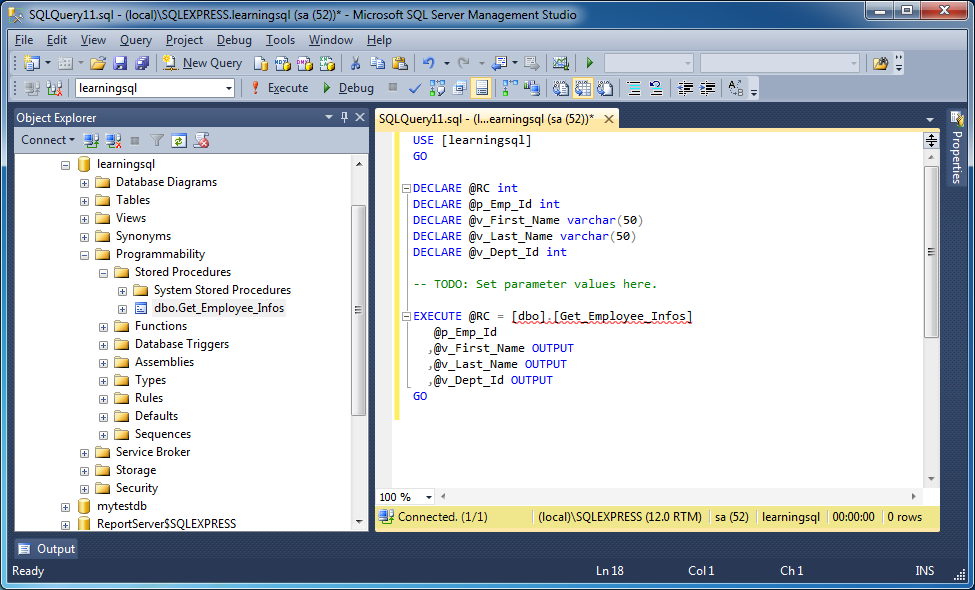Open the Undo history dropdown arrow
975x590 pixels.
(x=446, y=63)
